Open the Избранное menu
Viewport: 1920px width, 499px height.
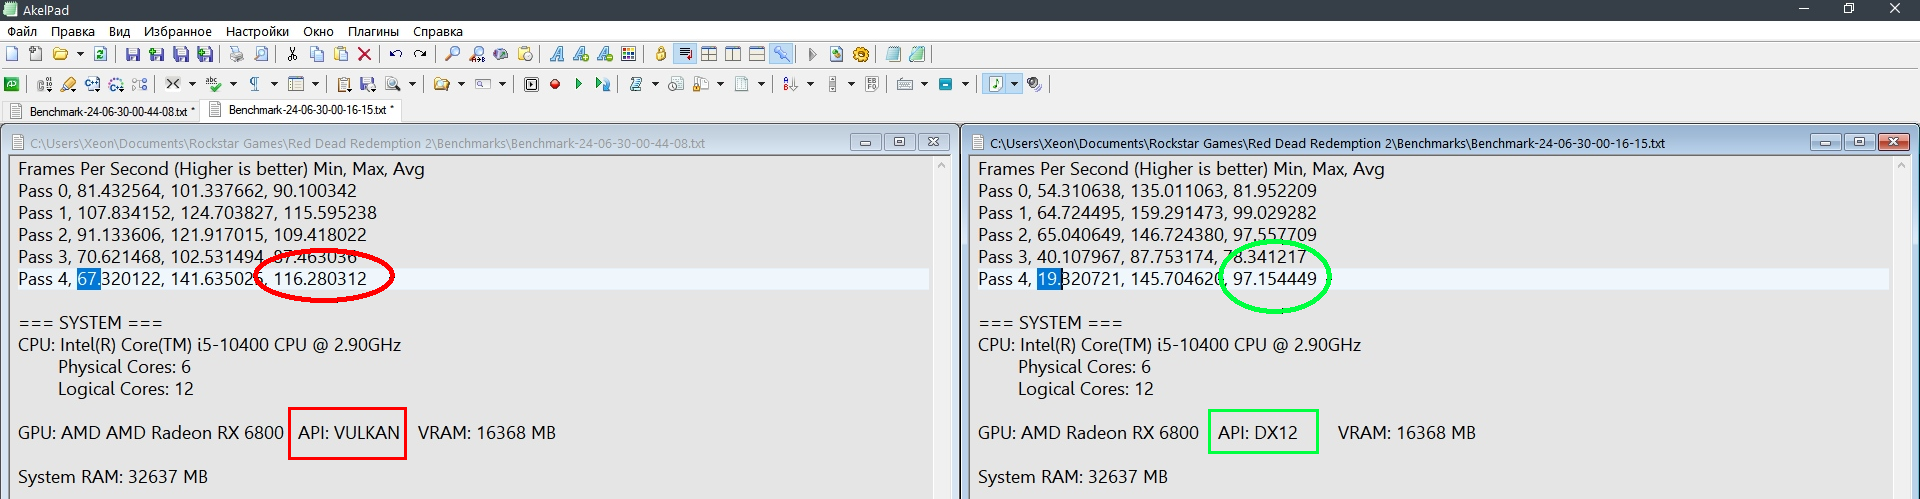(x=177, y=32)
